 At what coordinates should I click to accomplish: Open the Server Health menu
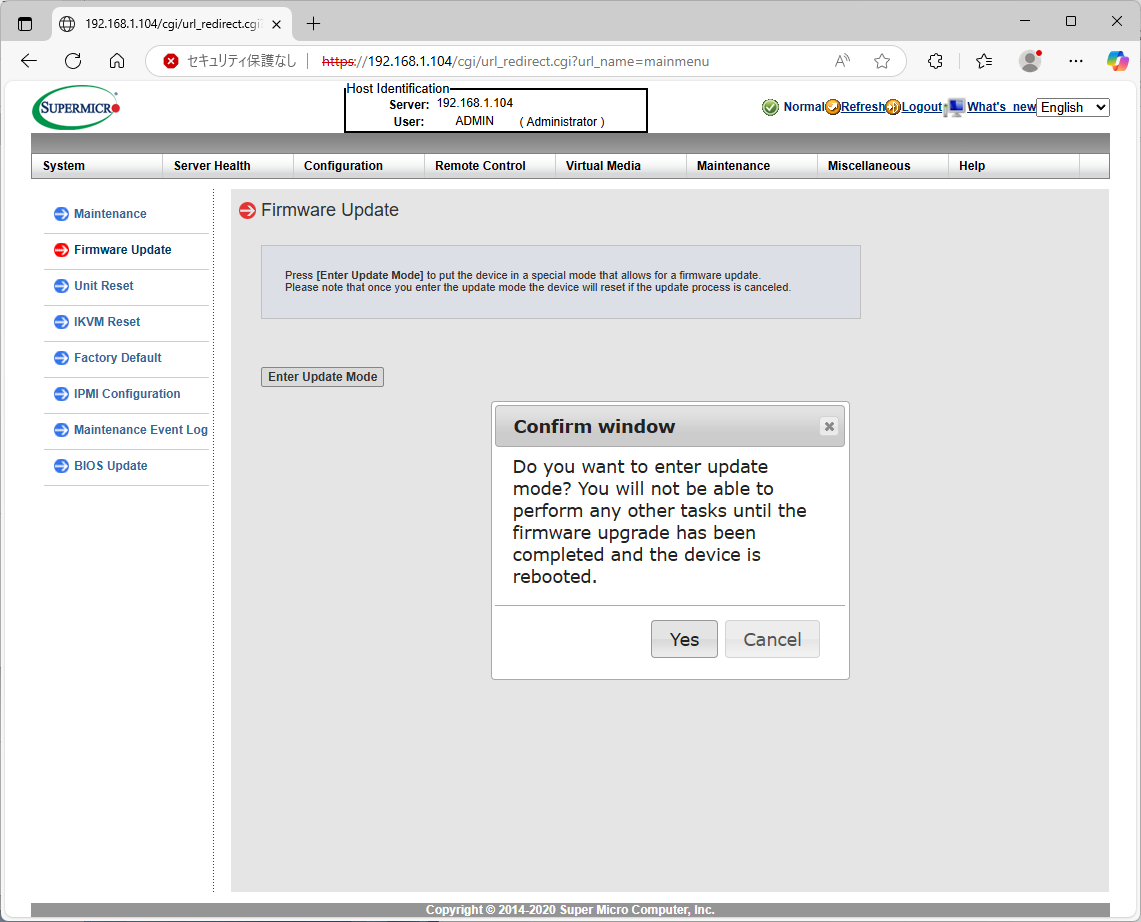212,166
